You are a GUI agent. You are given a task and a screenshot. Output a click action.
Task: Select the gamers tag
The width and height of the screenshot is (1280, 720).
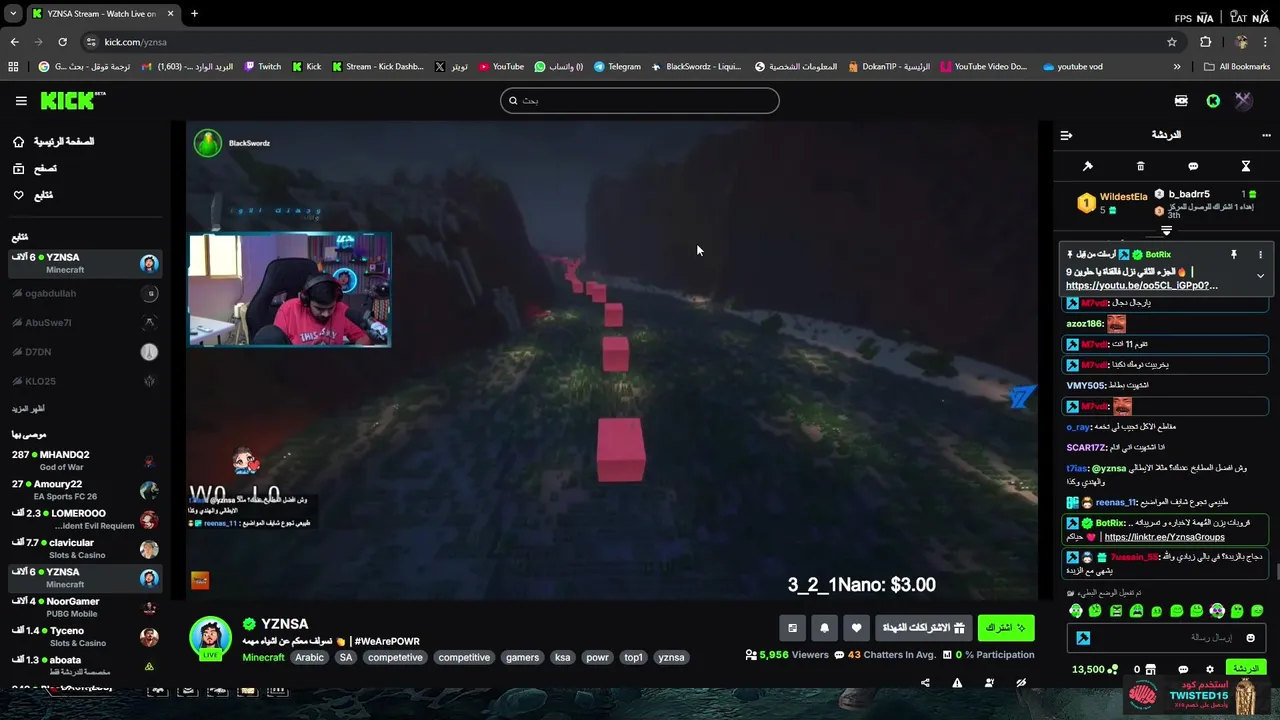(x=522, y=658)
